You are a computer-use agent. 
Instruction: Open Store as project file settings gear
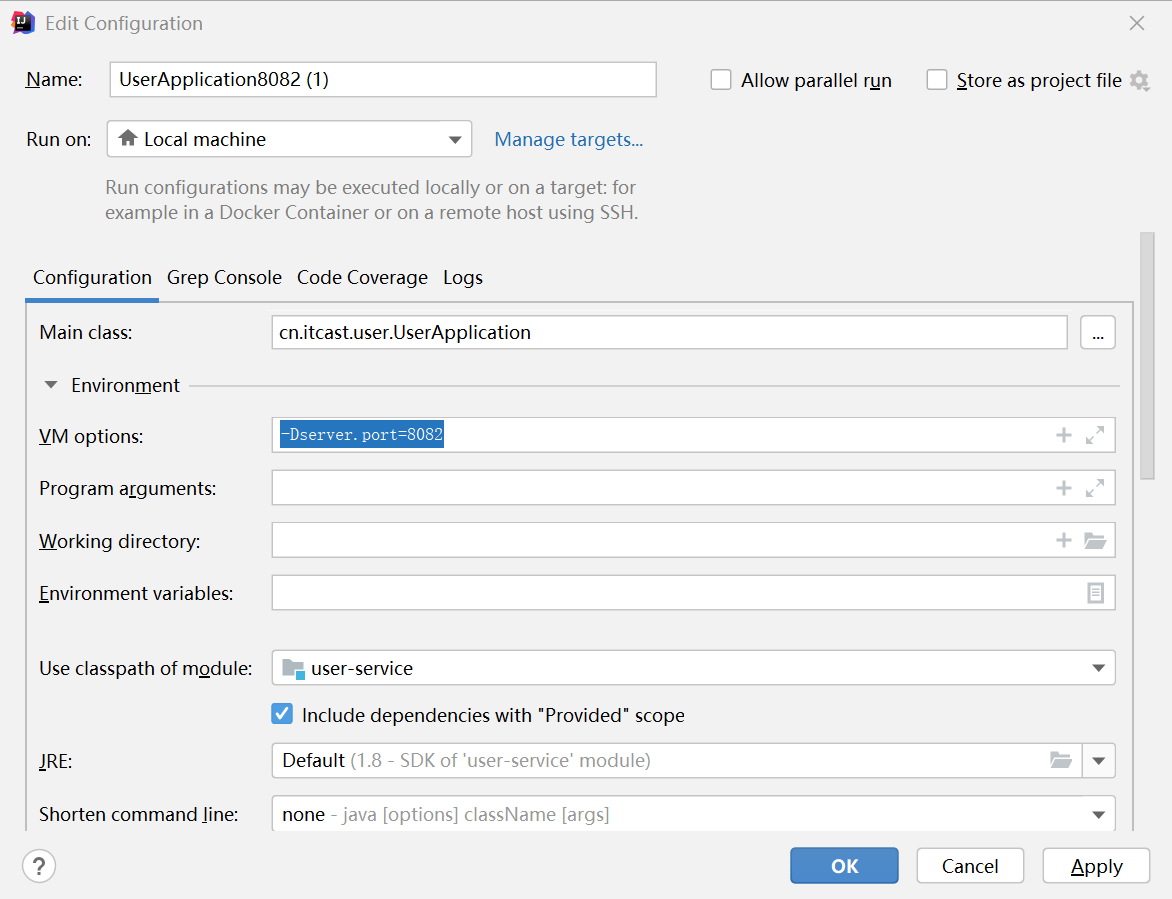pyautogui.click(x=1139, y=81)
